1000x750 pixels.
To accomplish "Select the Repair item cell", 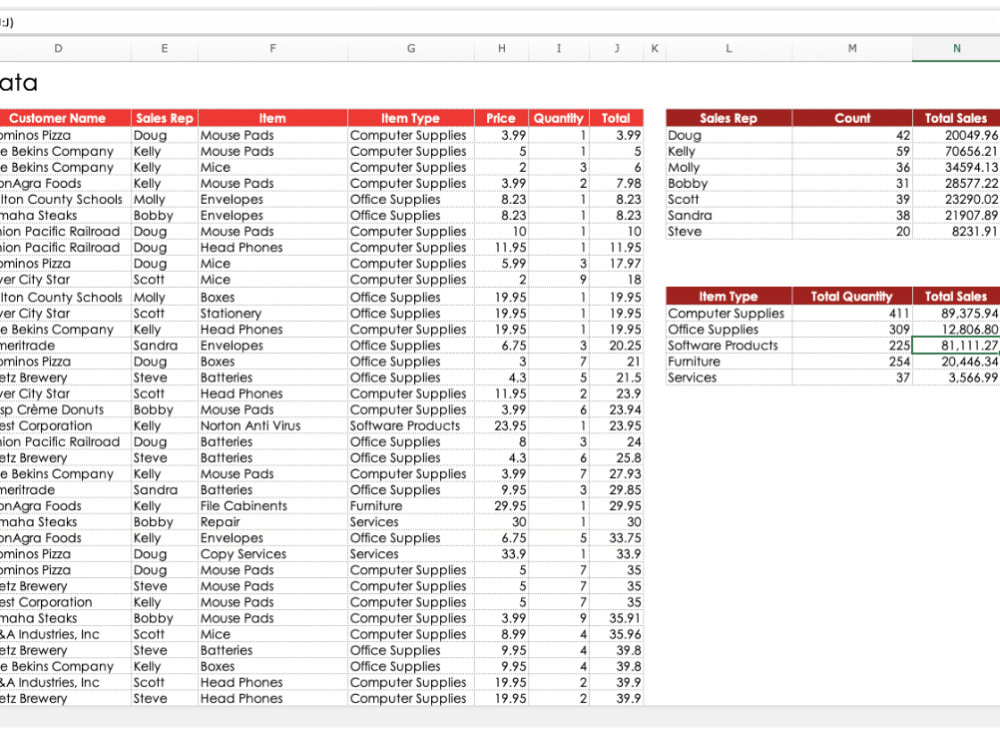I will (x=273, y=522).
